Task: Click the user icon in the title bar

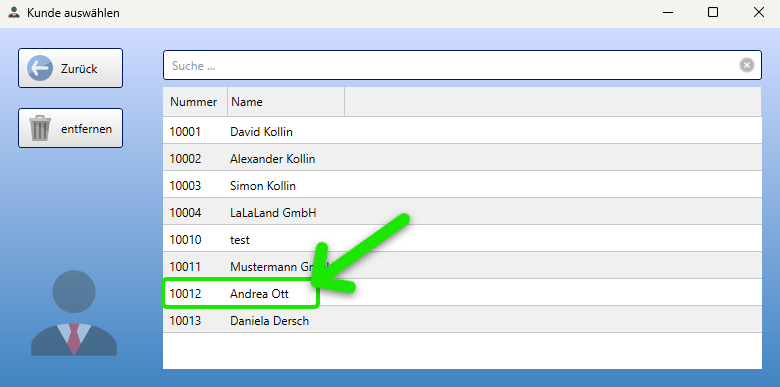Action: point(13,12)
